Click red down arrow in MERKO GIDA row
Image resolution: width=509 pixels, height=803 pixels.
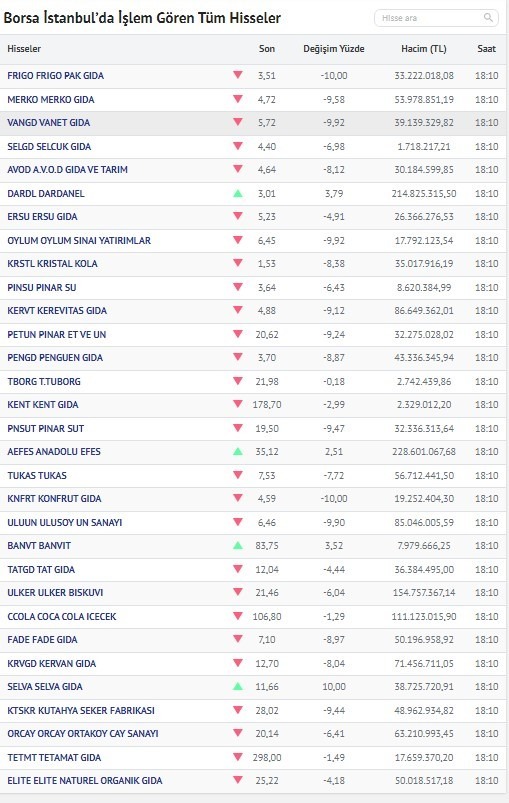click(238, 98)
